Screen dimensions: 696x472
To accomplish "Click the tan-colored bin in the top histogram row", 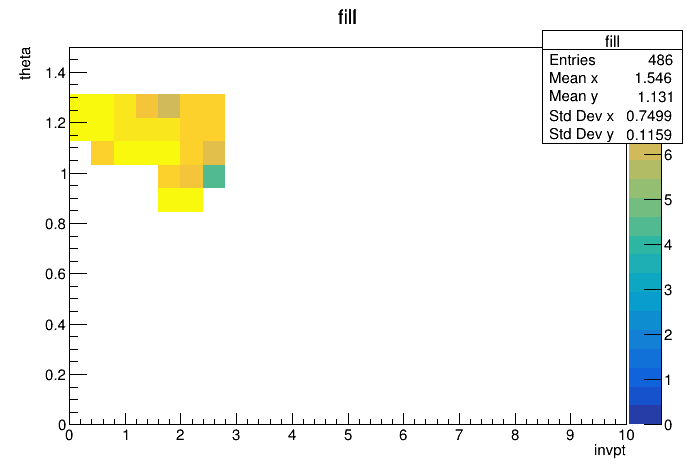I will (x=169, y=106).
